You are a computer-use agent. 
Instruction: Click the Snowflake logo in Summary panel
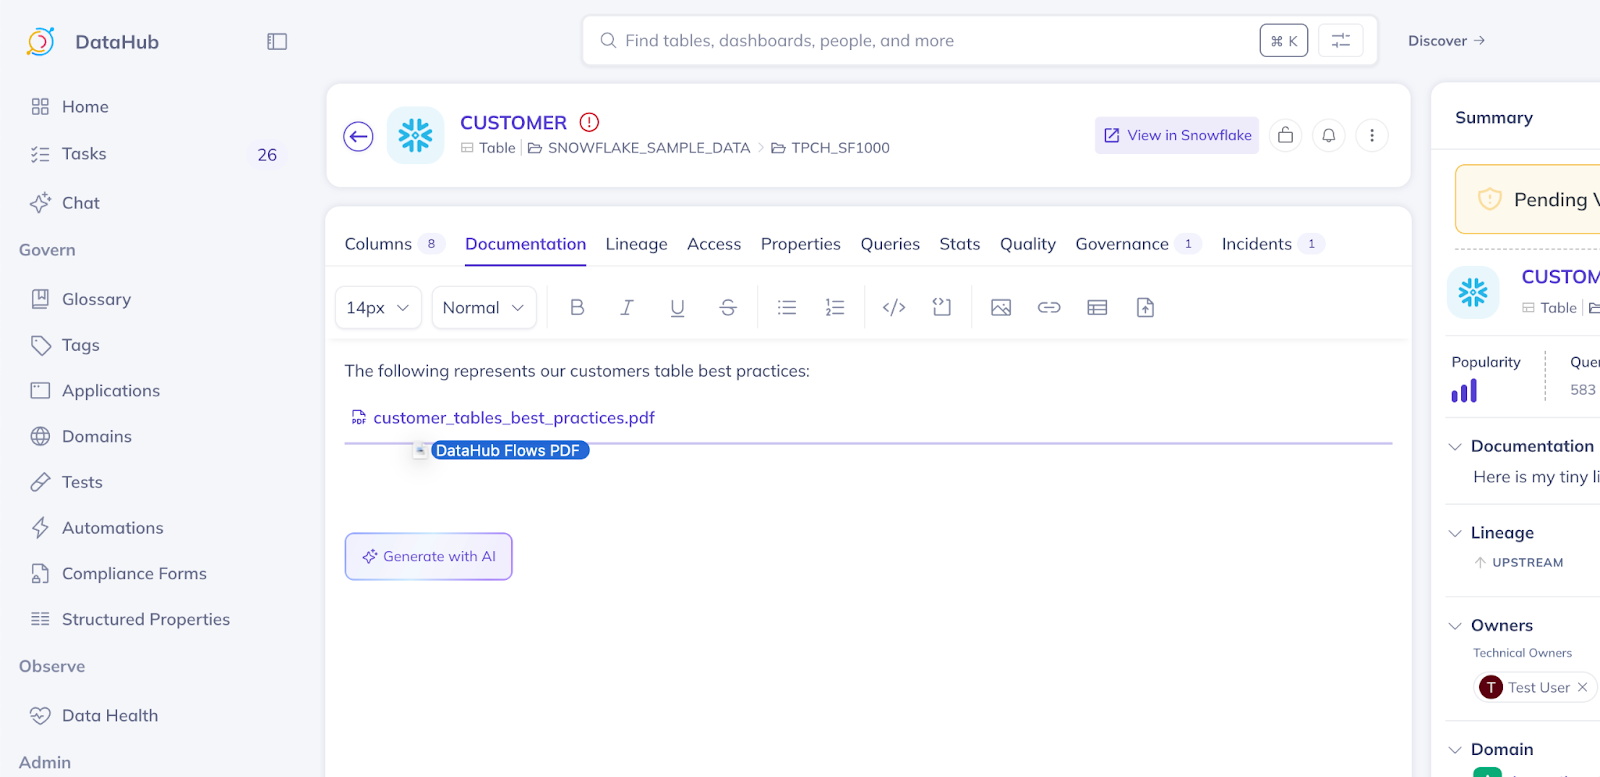tap(1473, 292)
